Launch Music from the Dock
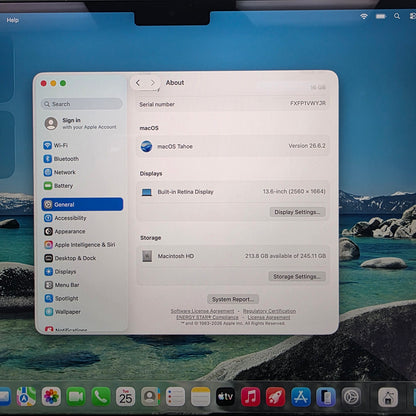This screenshot has height=416, width=416. coord(250,397)
